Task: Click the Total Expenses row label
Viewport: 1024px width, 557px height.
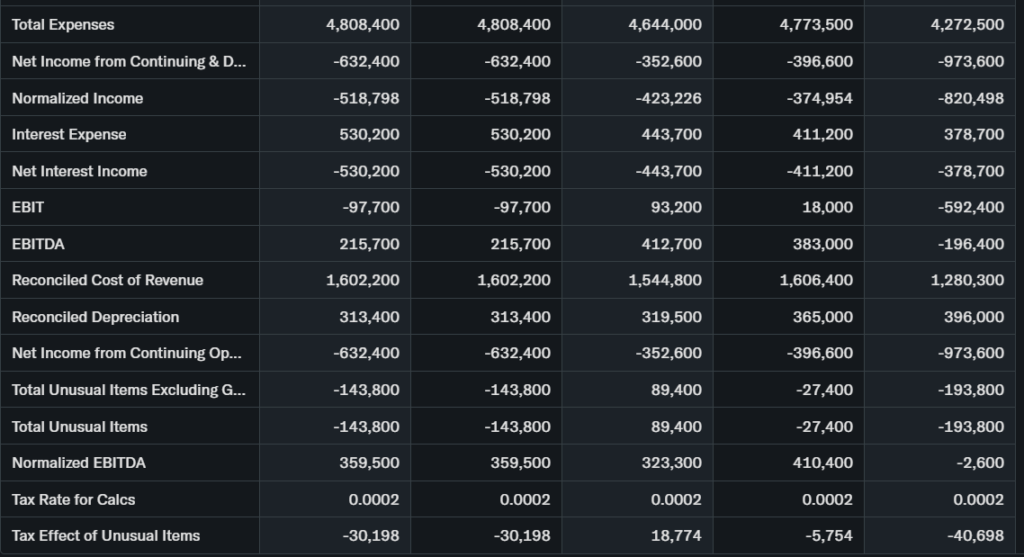Action: point(63,25)
